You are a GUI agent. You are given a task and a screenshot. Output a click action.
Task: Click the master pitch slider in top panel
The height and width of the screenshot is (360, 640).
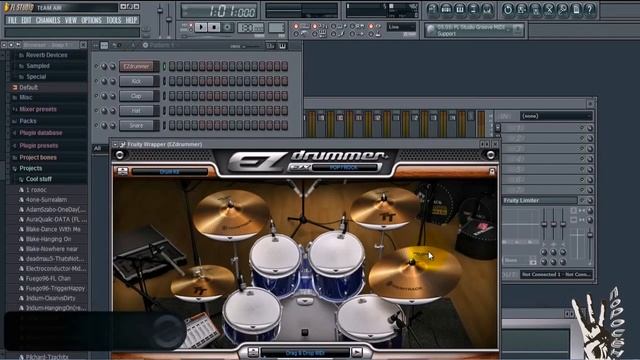169,20
